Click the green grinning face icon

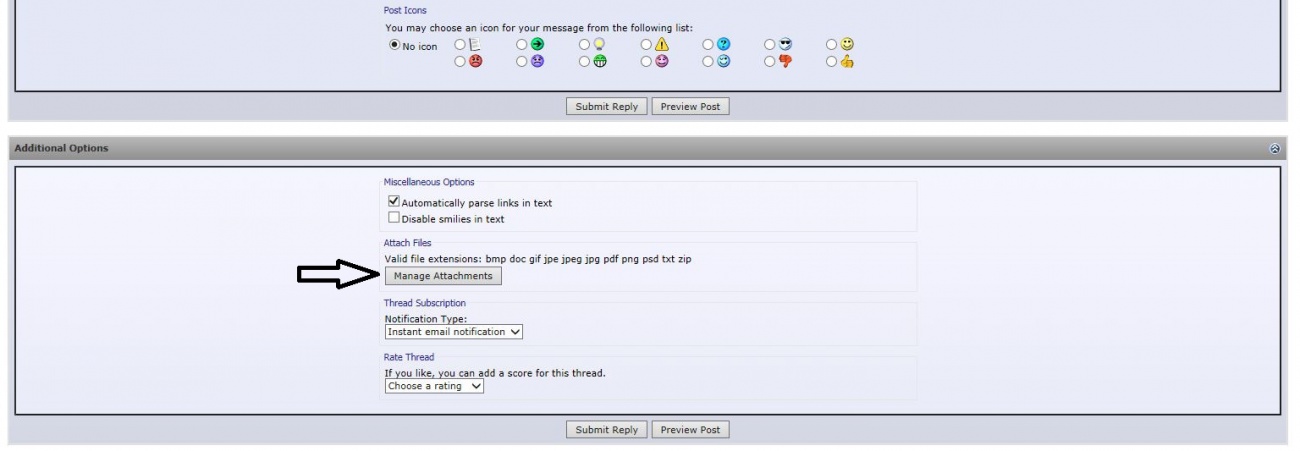[x=599, y=61]
